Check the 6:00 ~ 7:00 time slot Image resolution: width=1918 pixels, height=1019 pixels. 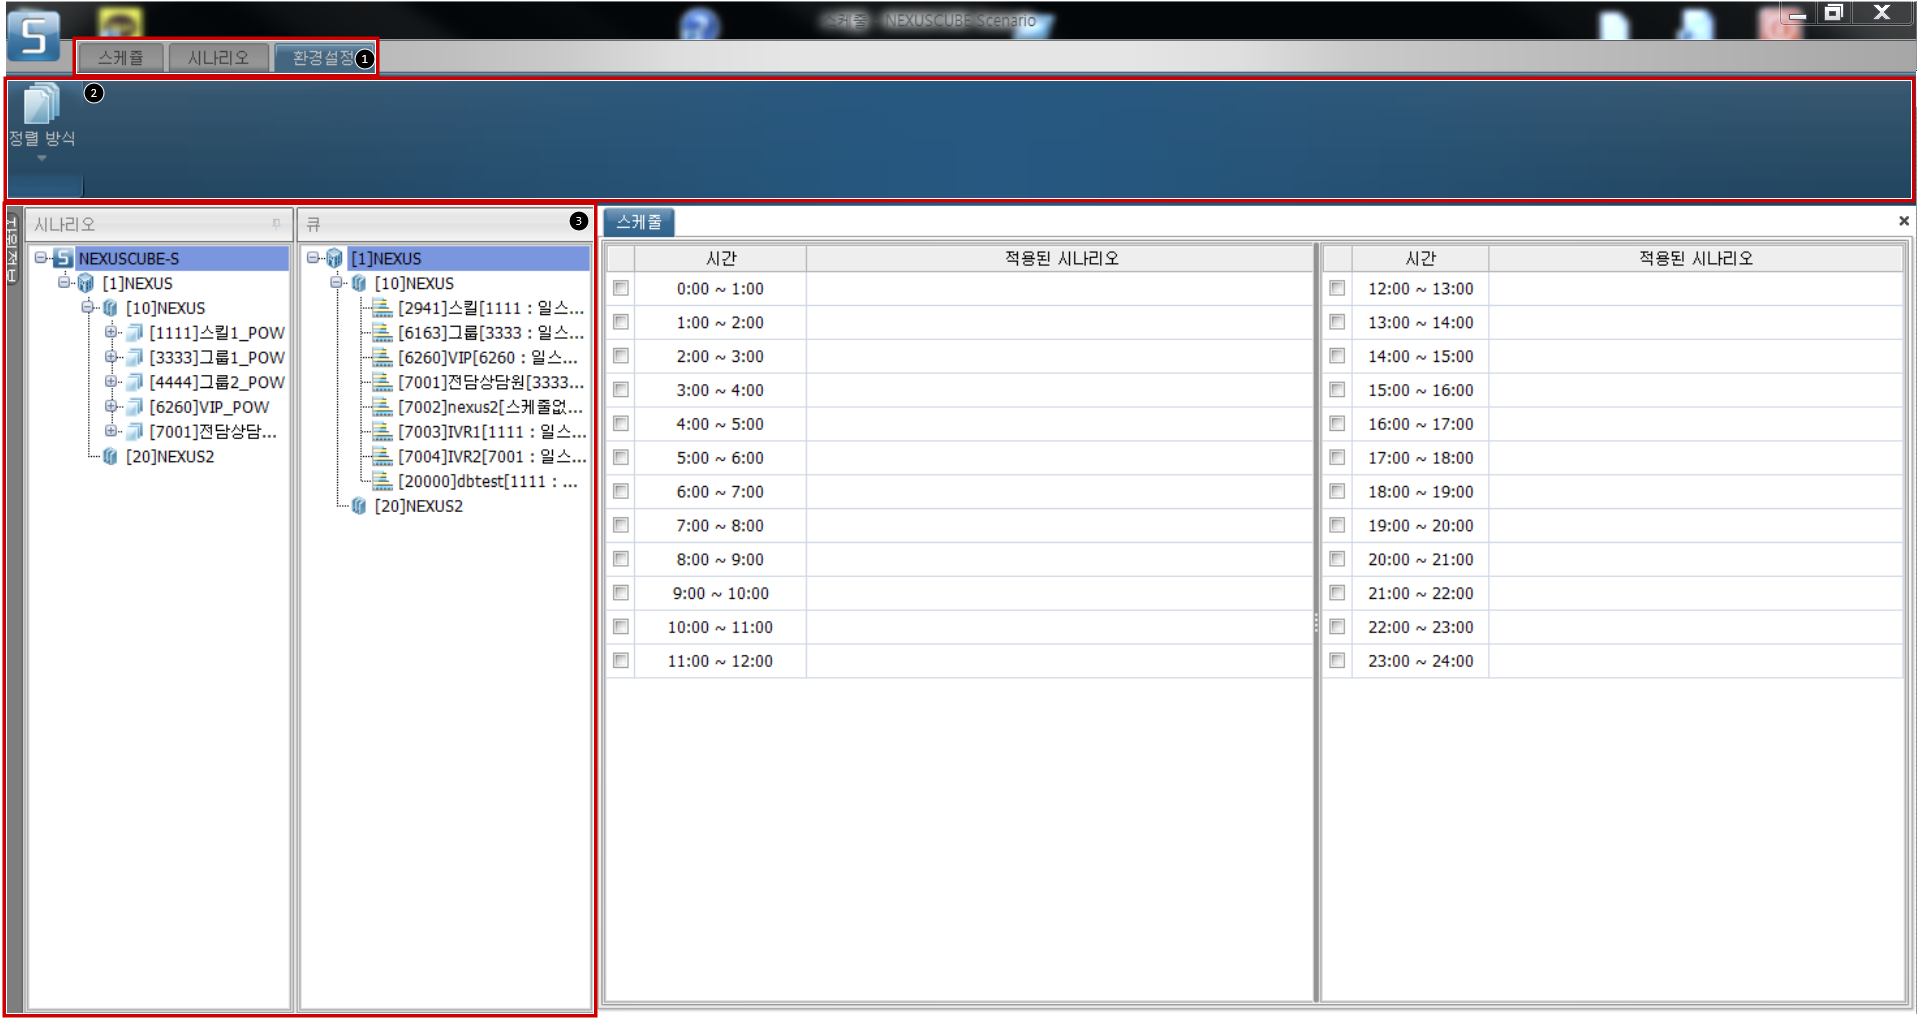(621, 491)
